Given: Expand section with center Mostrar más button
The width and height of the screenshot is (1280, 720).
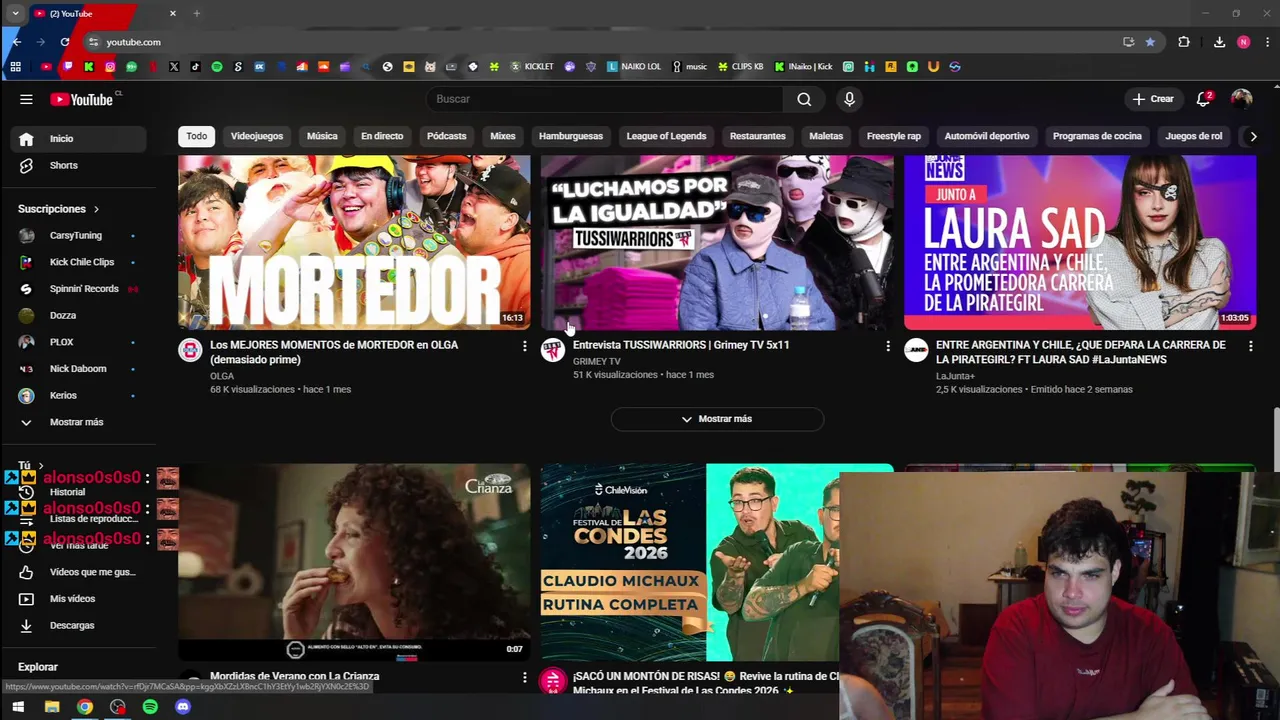Looking at the screenshot, I should [x=717, y=419].
